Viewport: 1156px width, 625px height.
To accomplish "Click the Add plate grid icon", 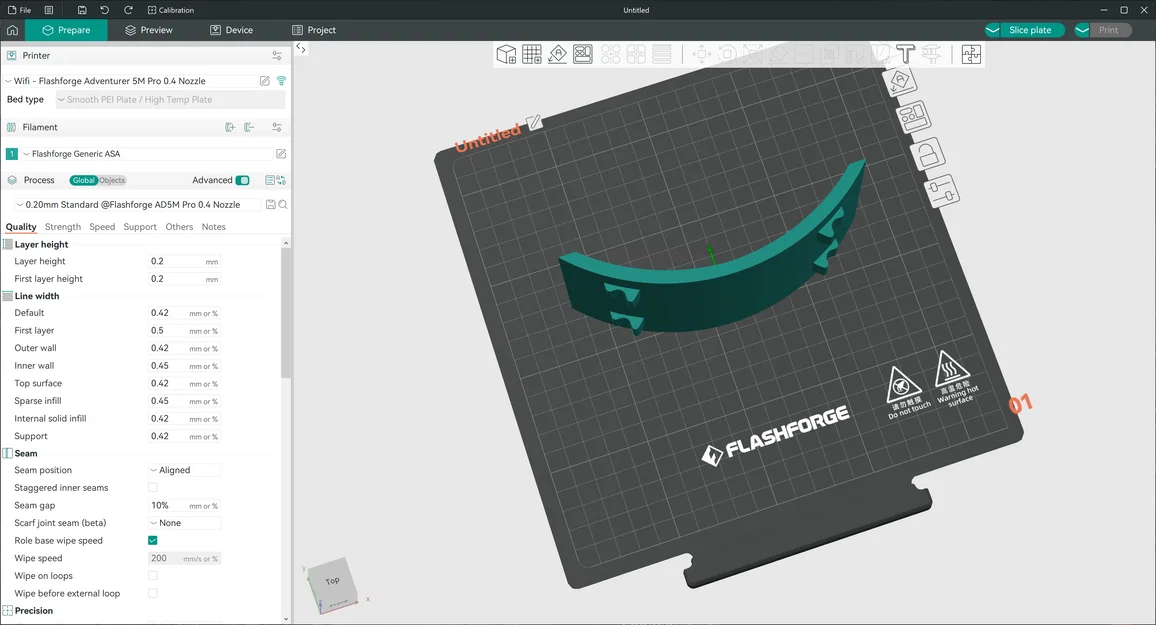I will (x=532, y=55).
